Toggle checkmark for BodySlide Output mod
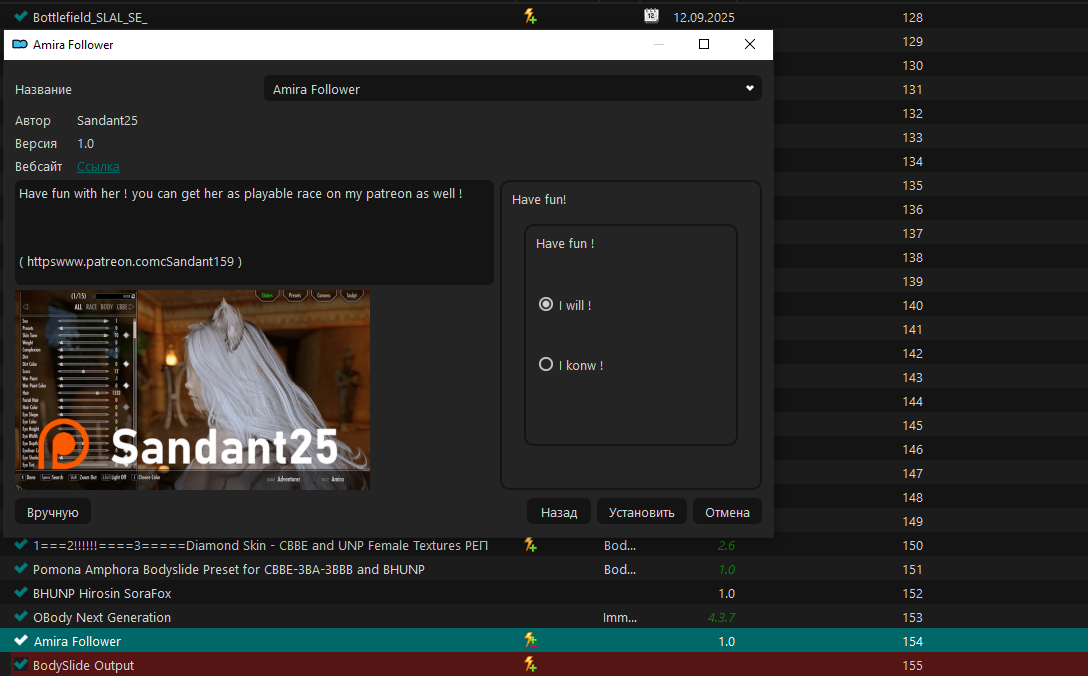 (x=21, y=665)
